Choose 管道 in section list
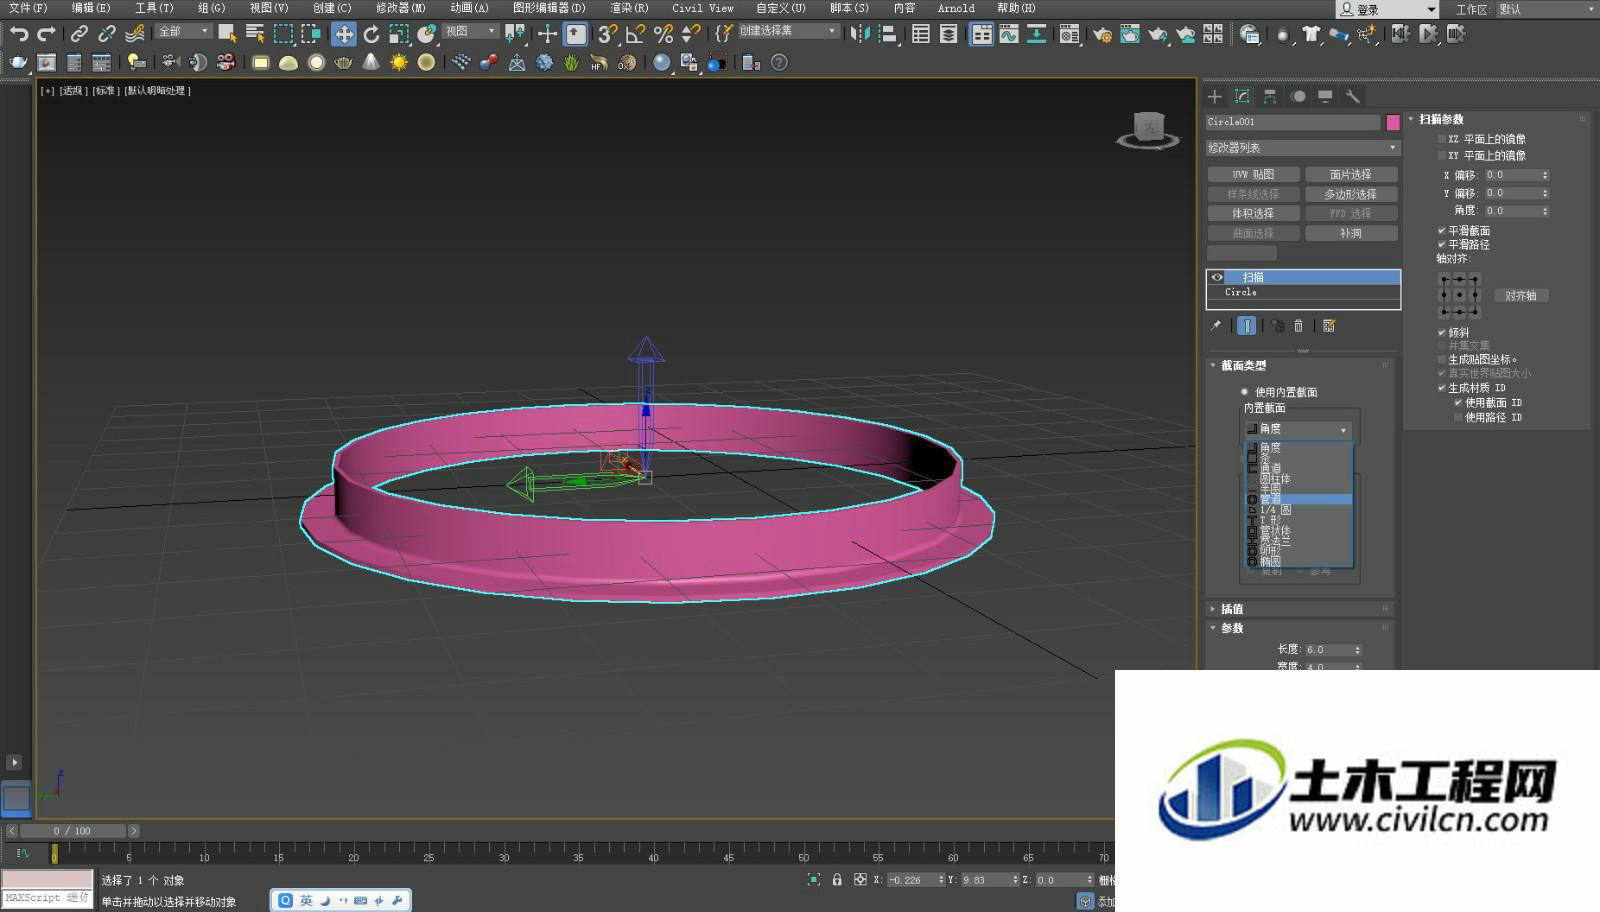 click(1300, 499)
